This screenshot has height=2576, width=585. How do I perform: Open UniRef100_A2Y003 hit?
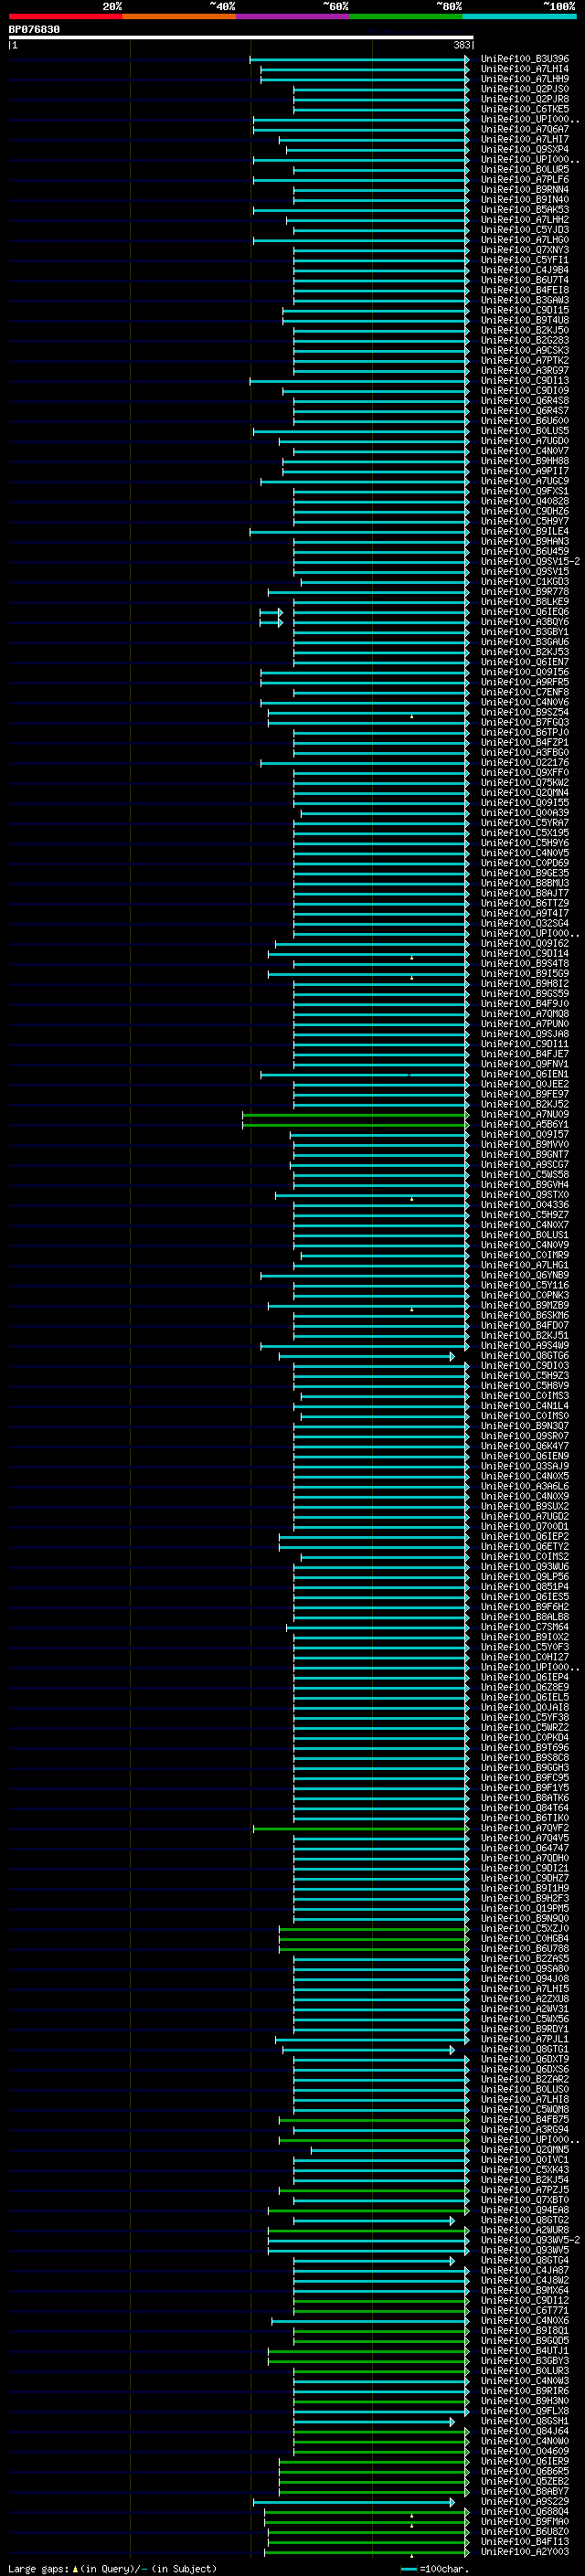point(524,2552)
